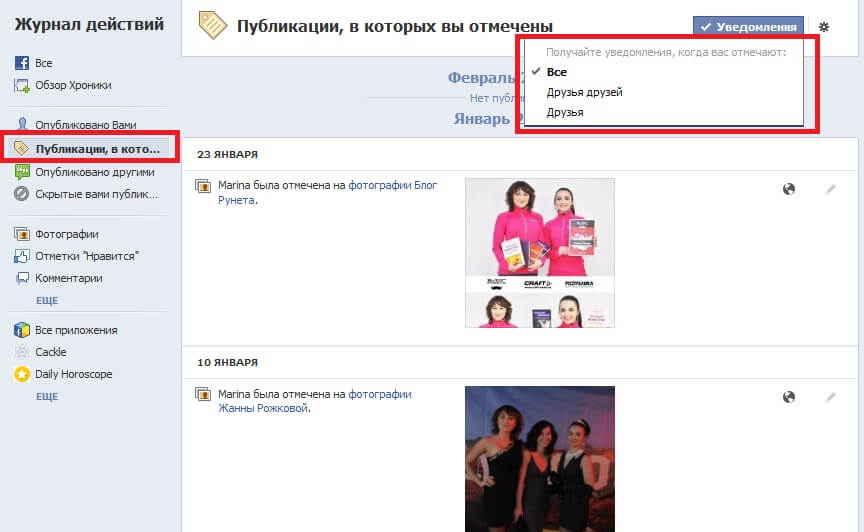Select Опубликовано Вами in sidebar

pos(85,125)
